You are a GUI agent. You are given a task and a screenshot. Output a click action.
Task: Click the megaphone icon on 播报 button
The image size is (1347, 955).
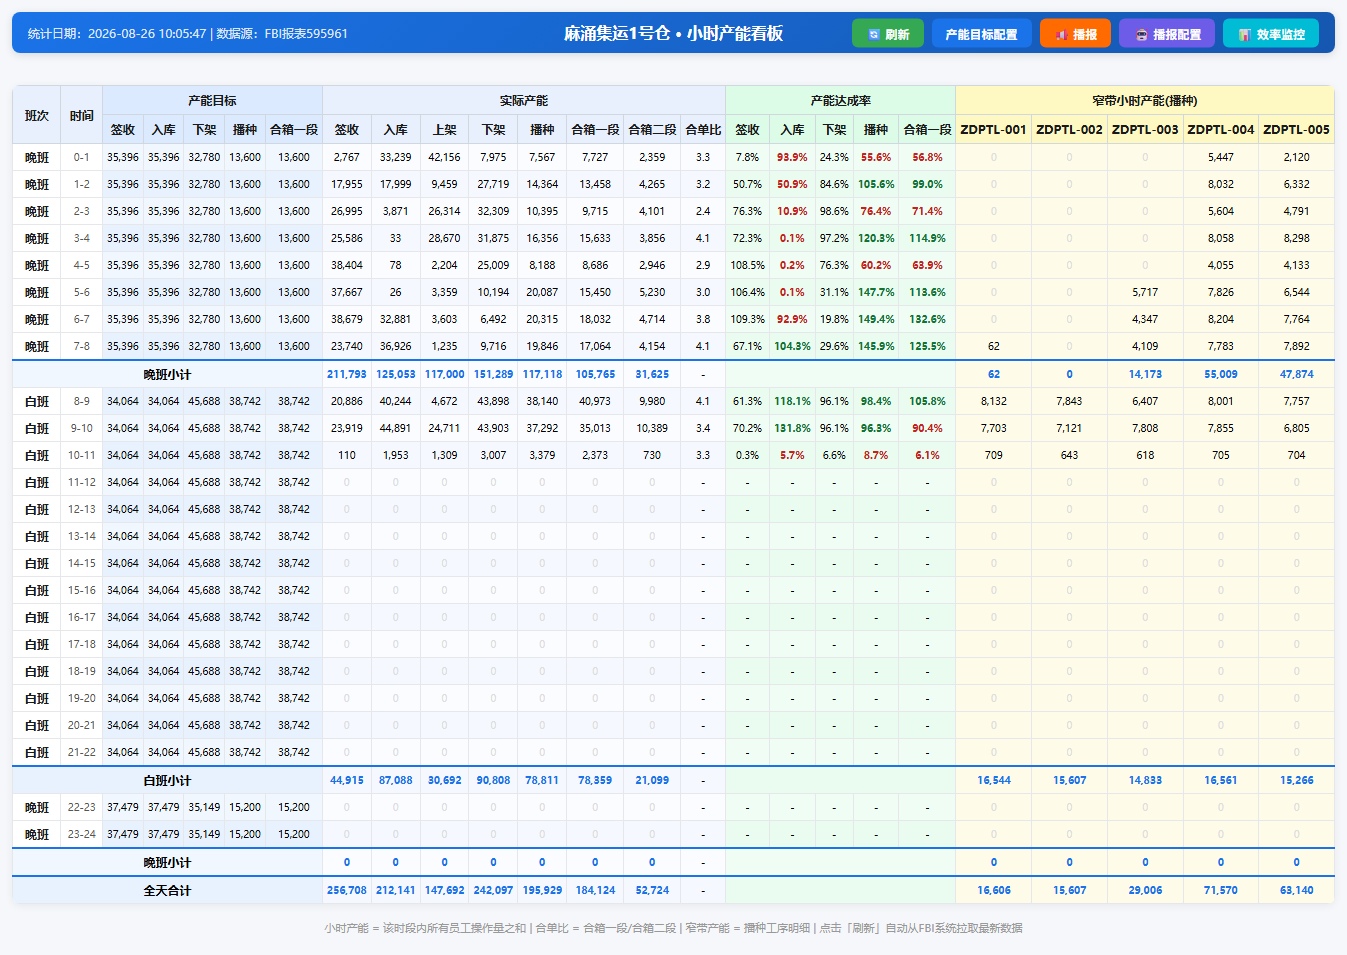[x=1061, y=34]
